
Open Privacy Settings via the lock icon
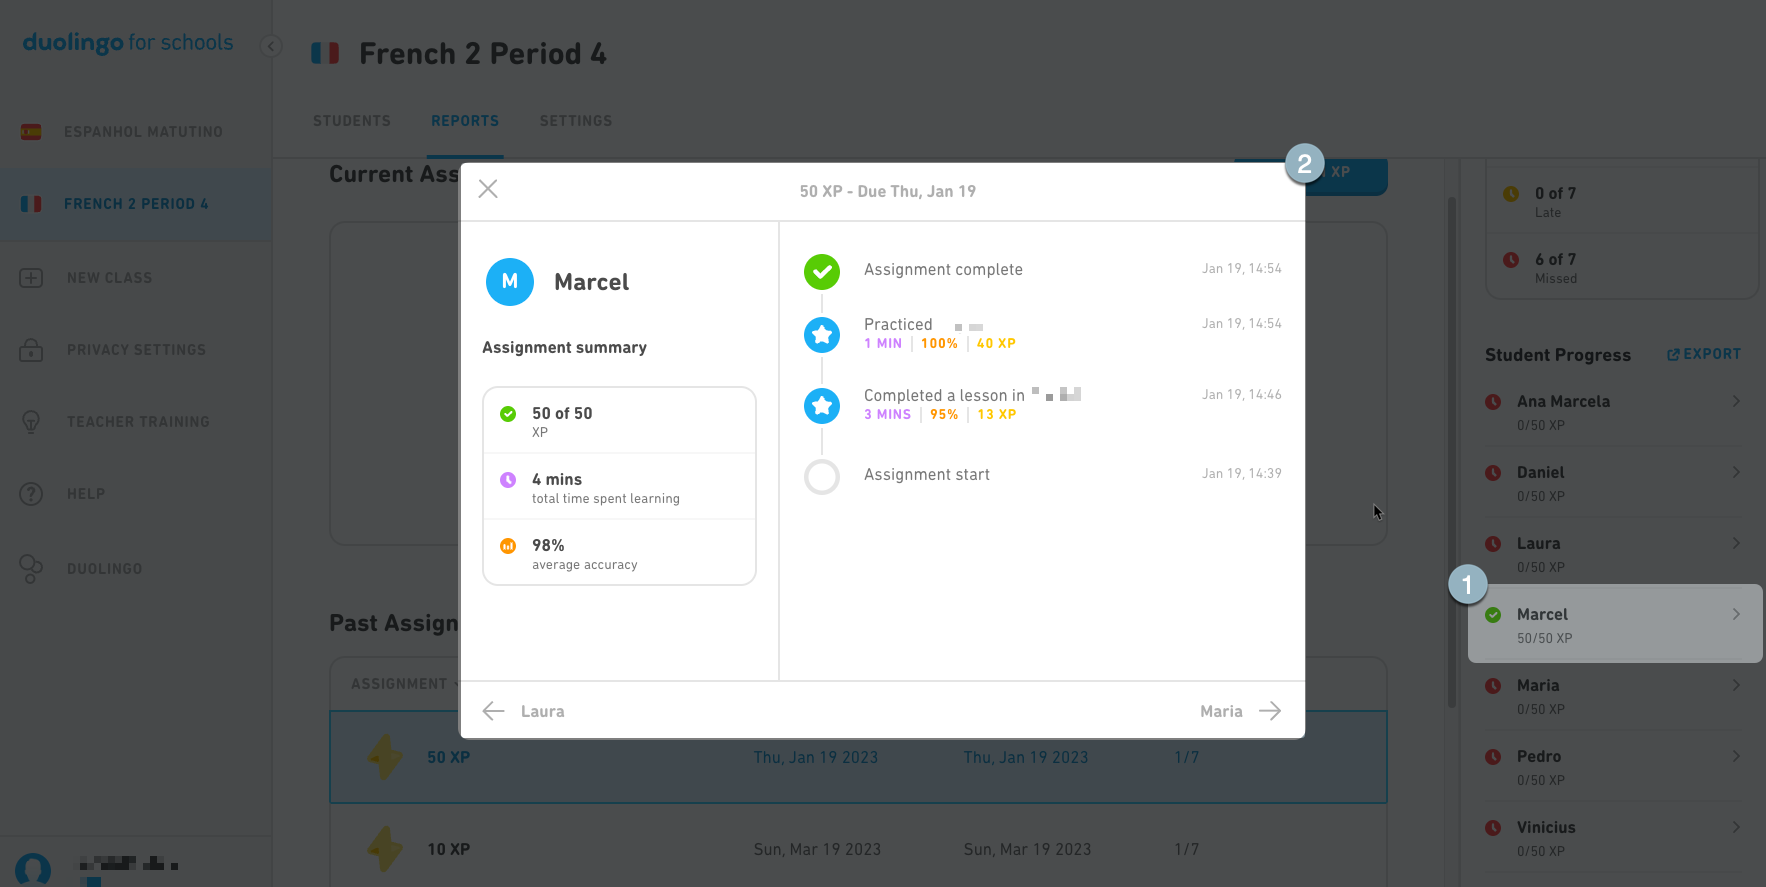[x=31, y=349]
